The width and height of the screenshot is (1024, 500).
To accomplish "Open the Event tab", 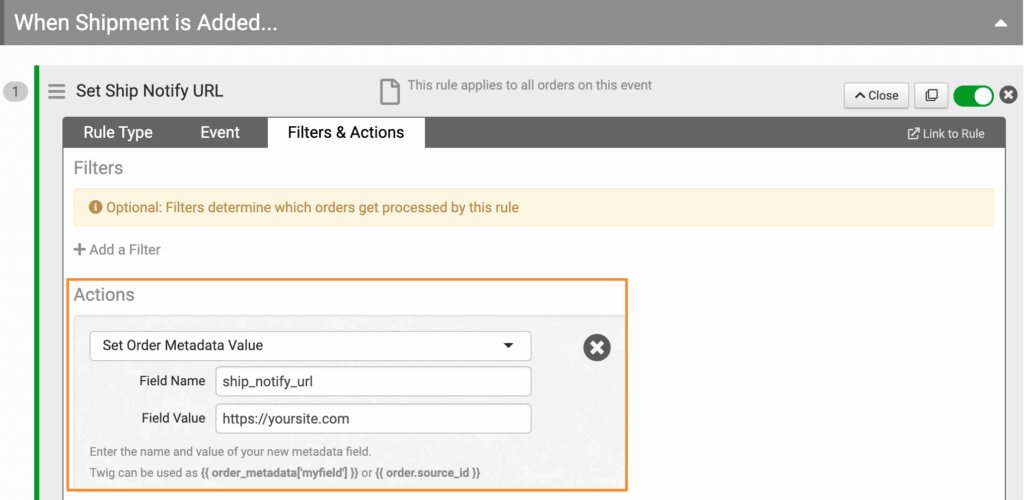I will [220, 133].
